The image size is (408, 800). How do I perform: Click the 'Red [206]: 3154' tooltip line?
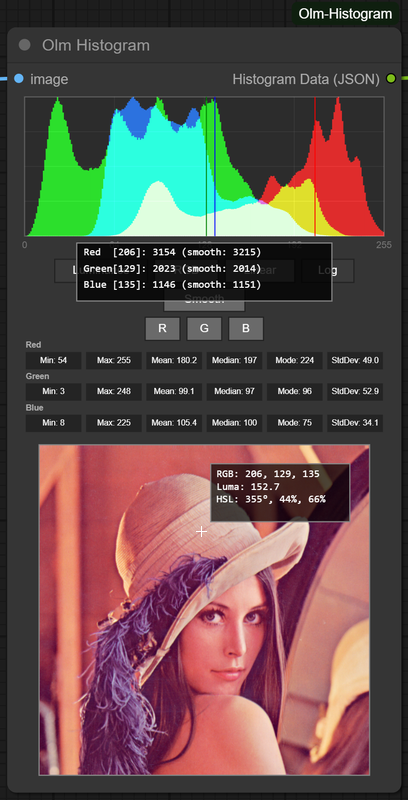click(172, 252)
